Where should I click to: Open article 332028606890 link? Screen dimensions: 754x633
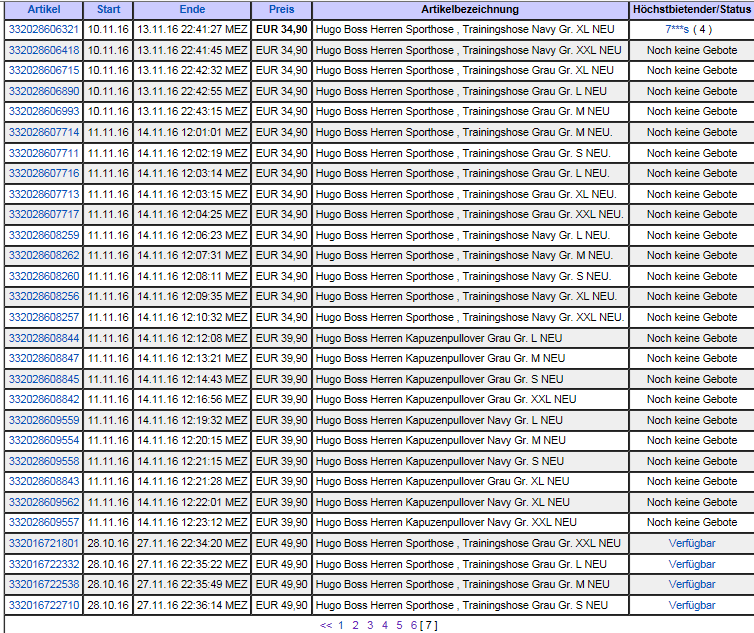(44, 91)
